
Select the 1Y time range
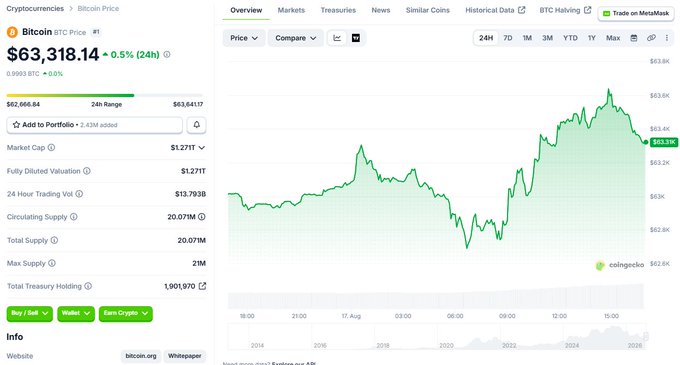tap(592, 38)
